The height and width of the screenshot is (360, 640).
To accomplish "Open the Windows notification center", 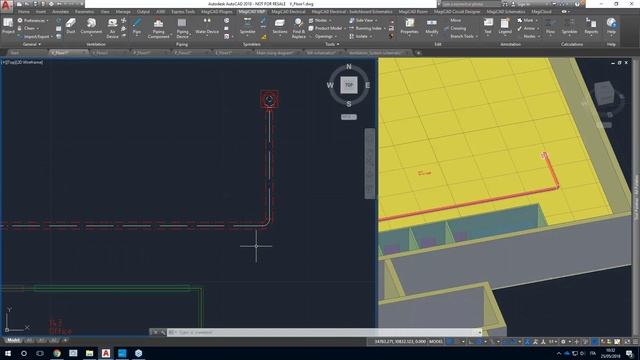I will pyautogui.click(x=629, y=353).
